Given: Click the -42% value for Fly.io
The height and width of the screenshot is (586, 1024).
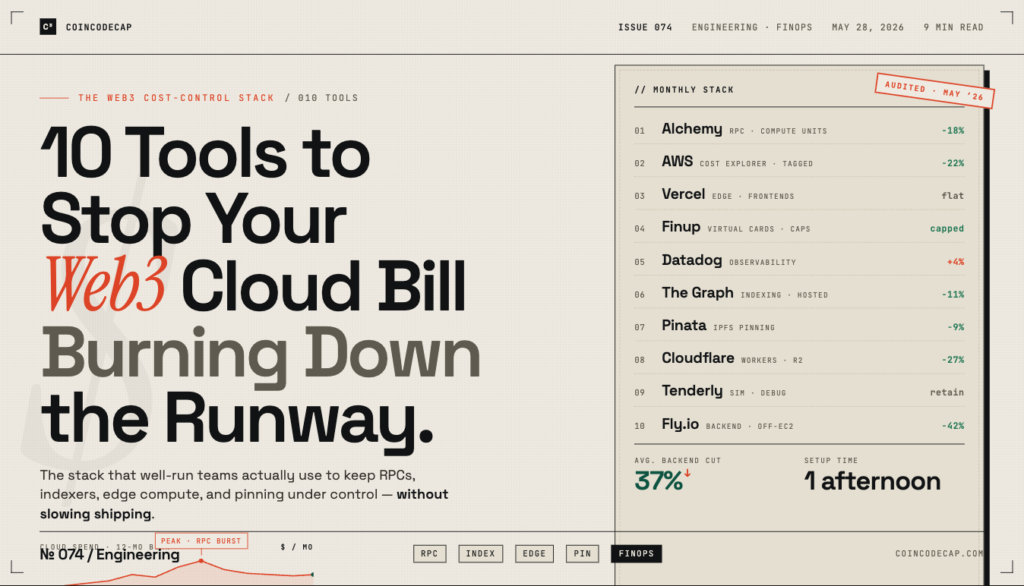Looking at the screenshot, I should point(953,426).
